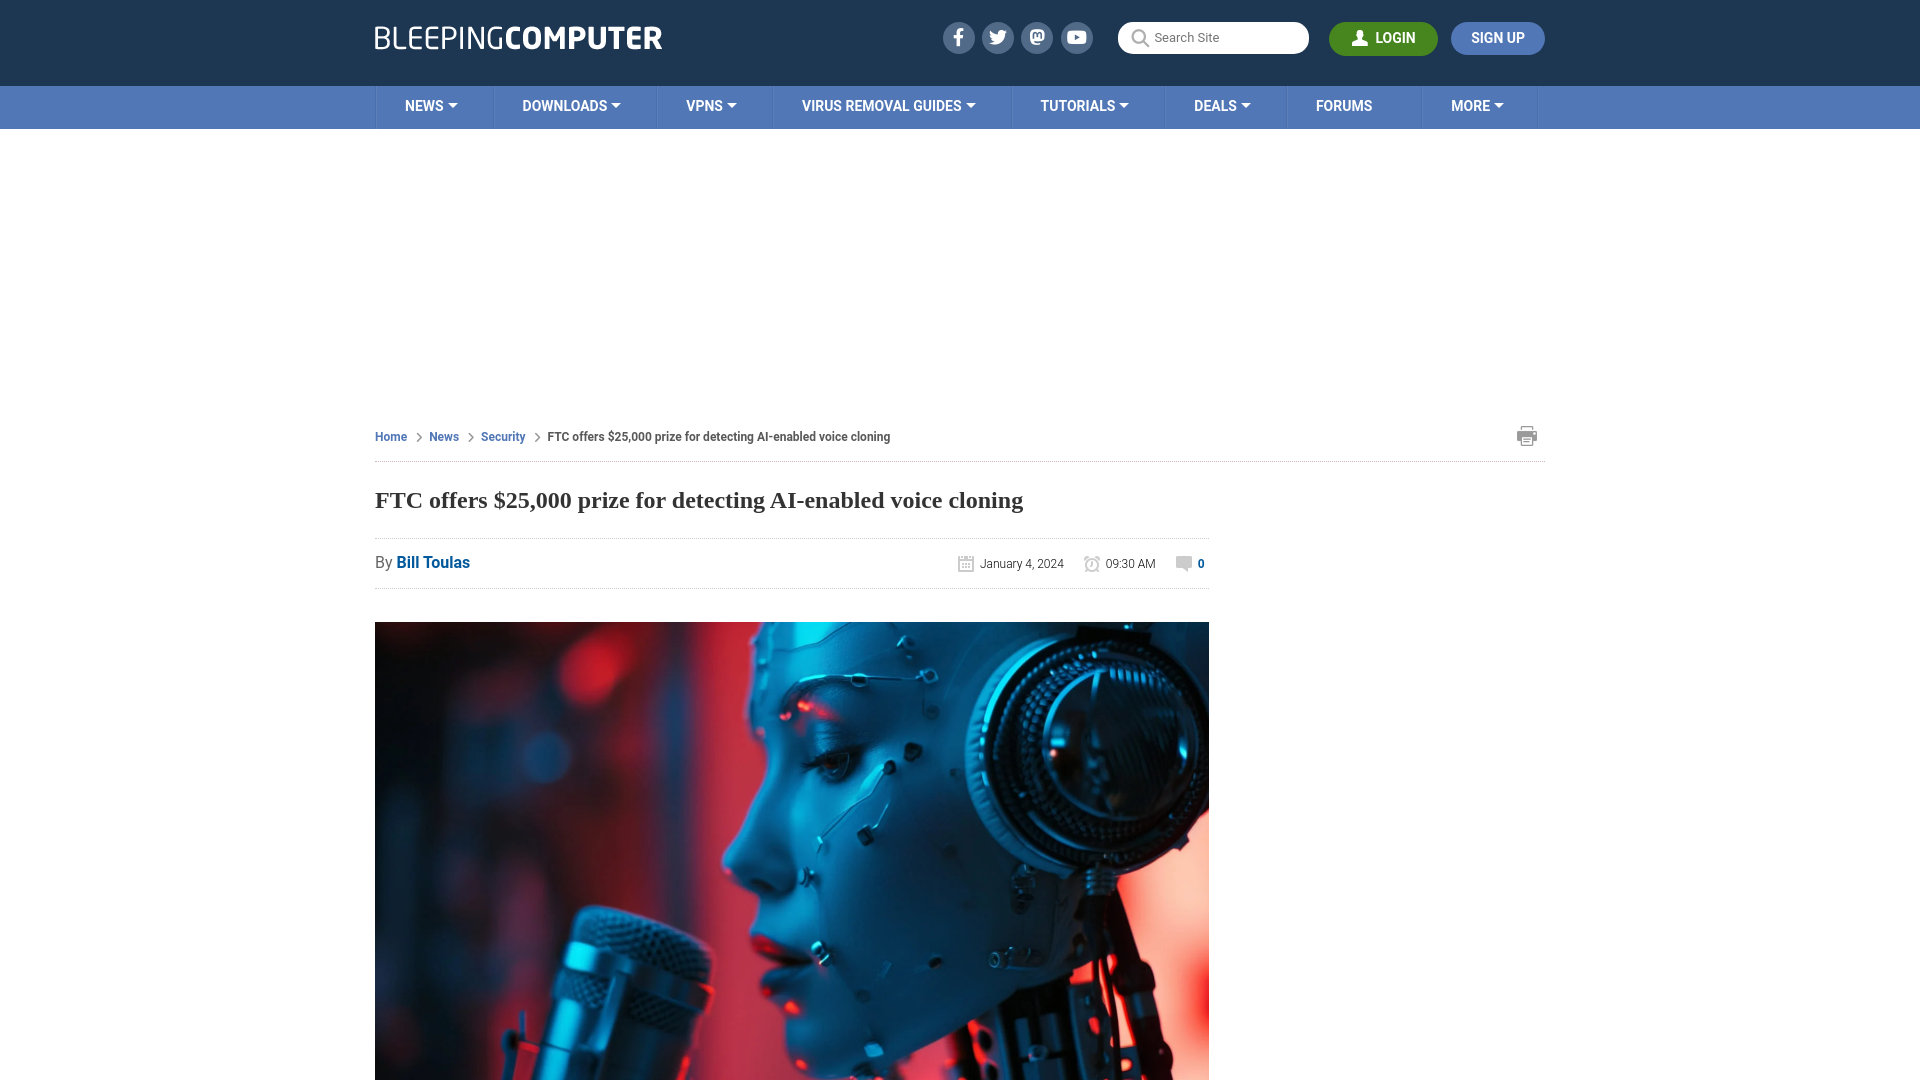1920x1080 pixels.
Task: Expand the DOWNLOADS dropdown menu
Action: [x=571, y=105]
